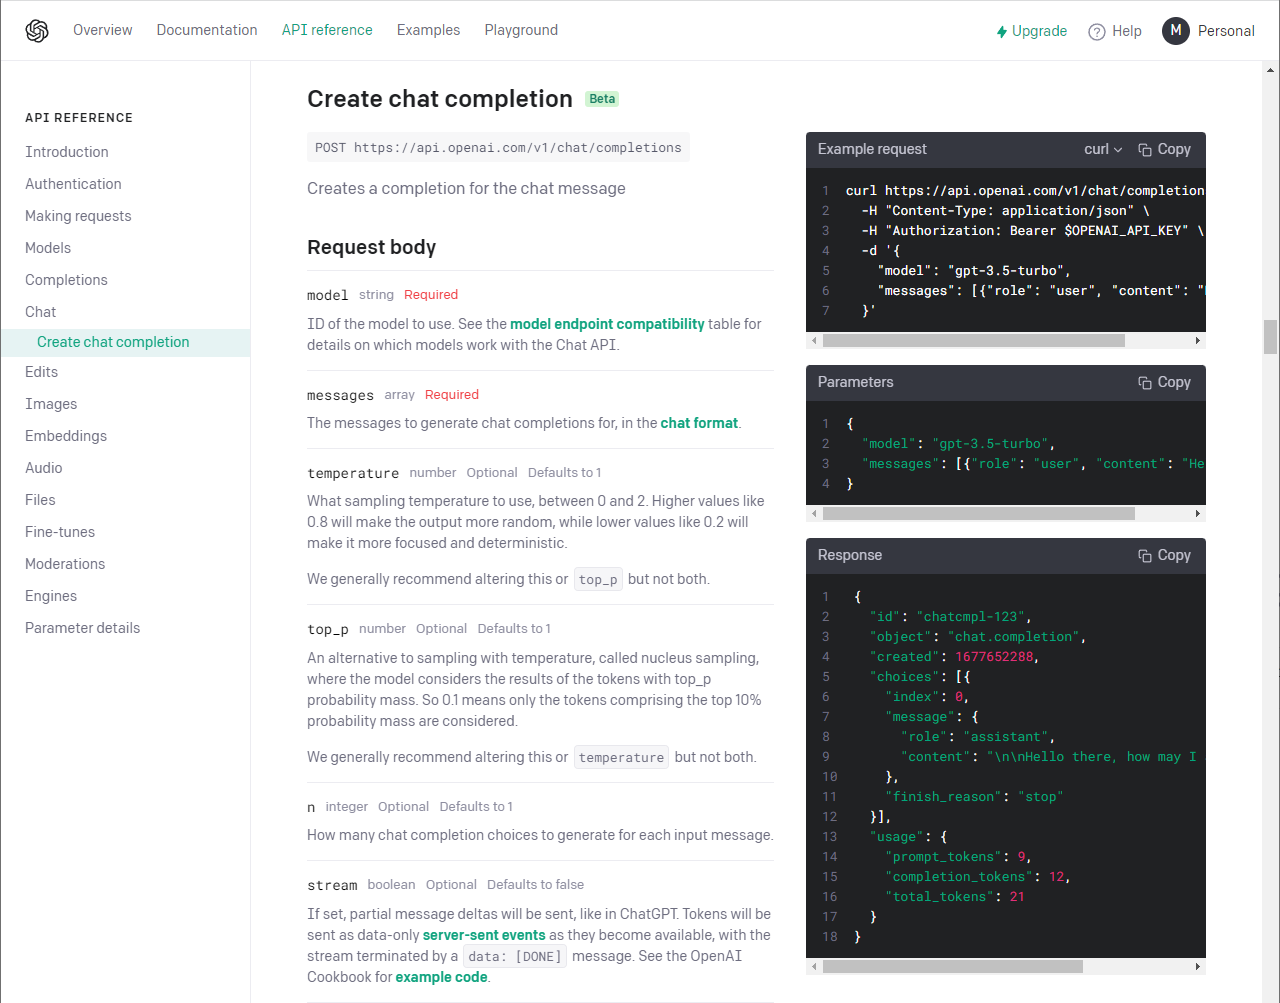Expand the Completions sidebar section
This screenshot has width=1280, height=1003.
[x=66, y=280]
